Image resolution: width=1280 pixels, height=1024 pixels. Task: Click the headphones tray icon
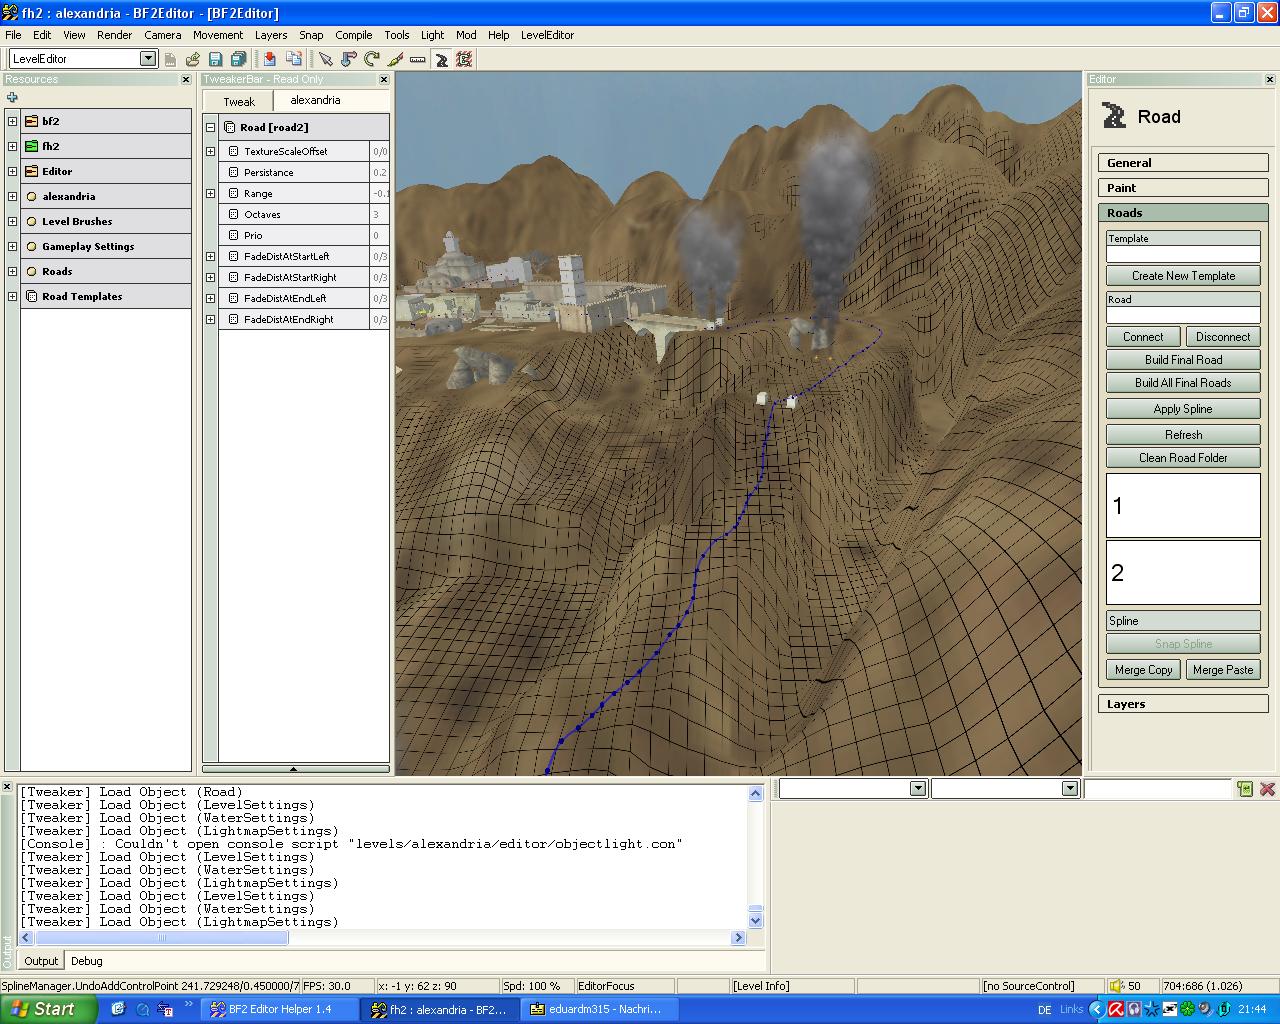pyautogui.click(x=1134, y=1009)
